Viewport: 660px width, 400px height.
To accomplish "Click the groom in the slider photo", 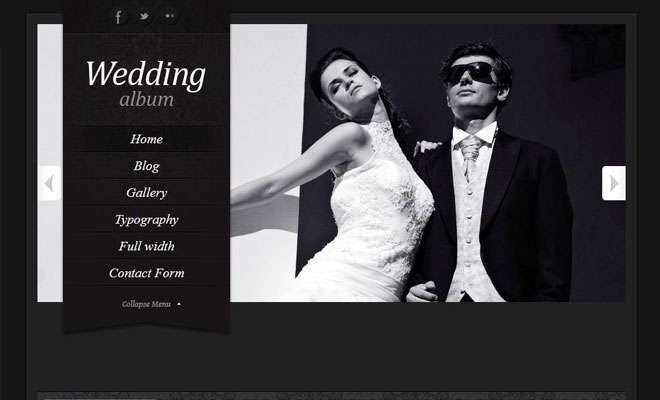I will pyautogui.click(x=490, y=200).
